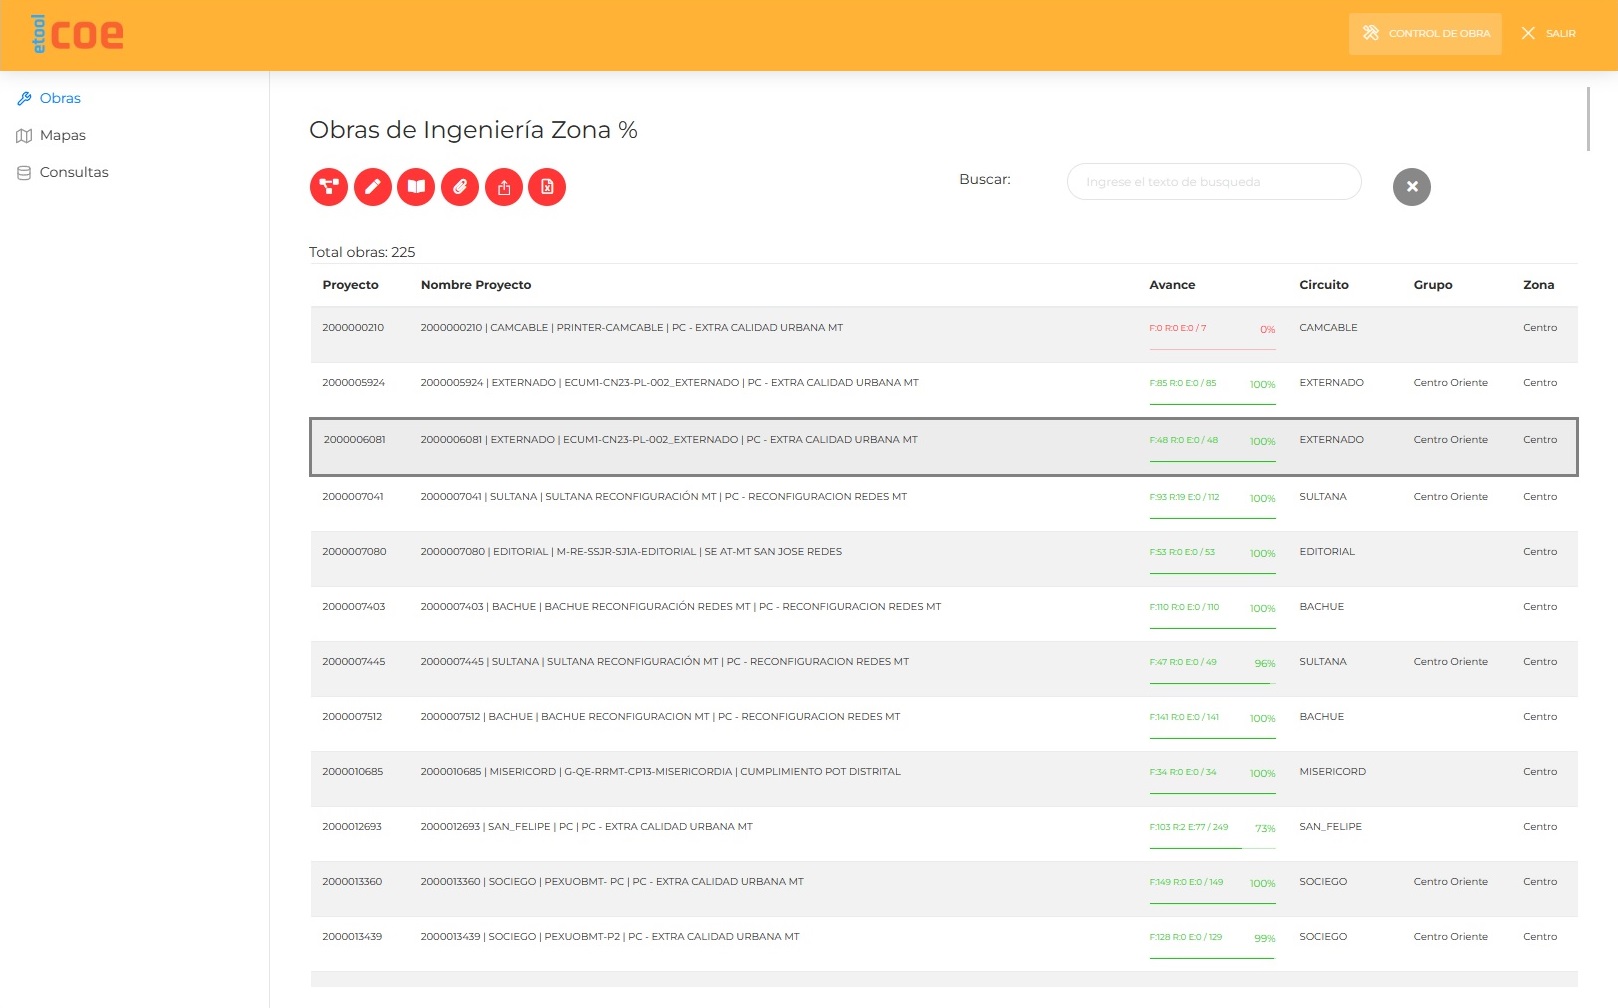
Task: Click SALIR to log out
Action: pos(1549,34)
